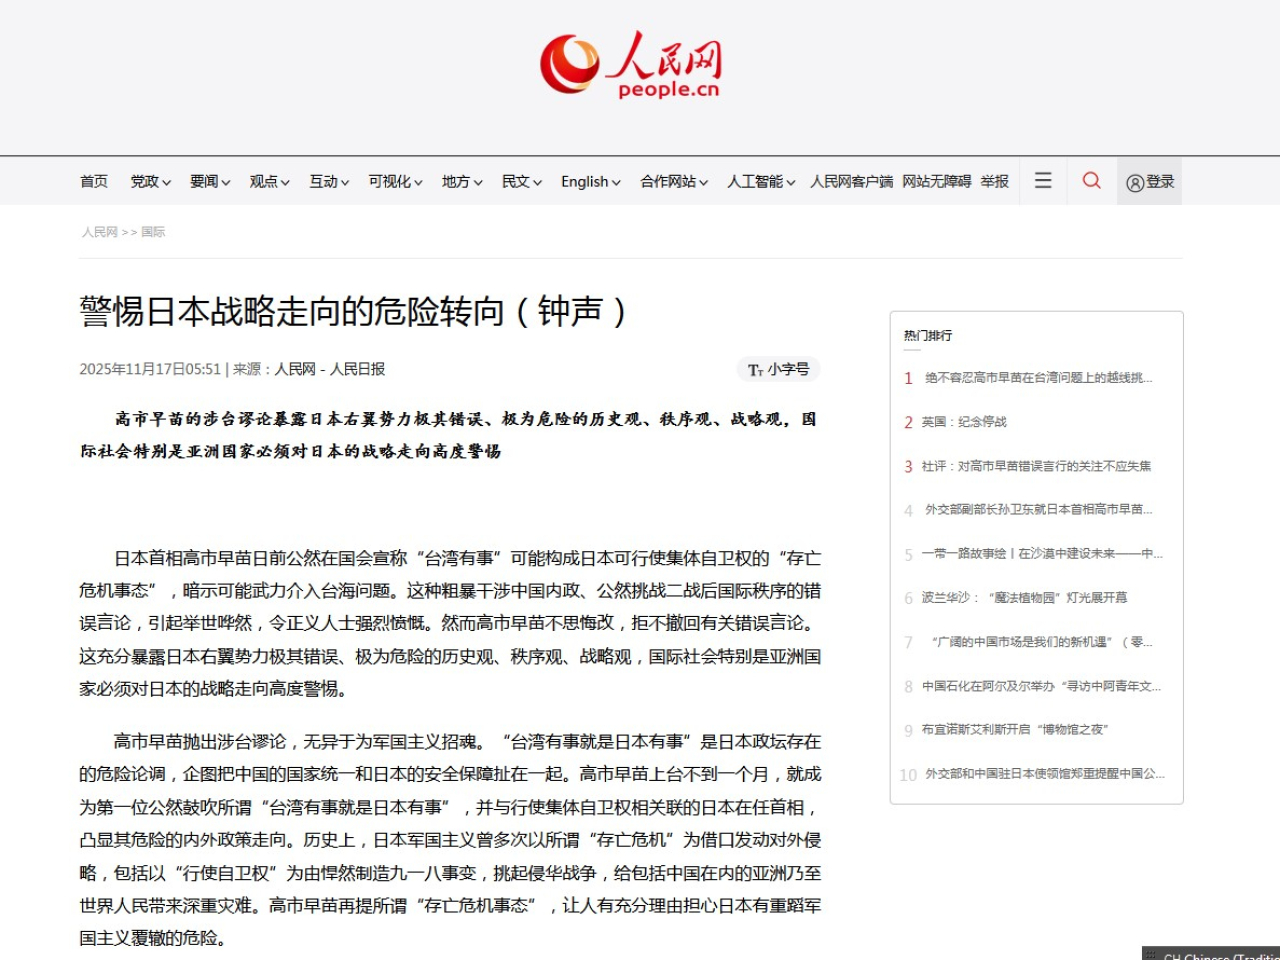Open the search magnifier icon

pos(1091,180)
